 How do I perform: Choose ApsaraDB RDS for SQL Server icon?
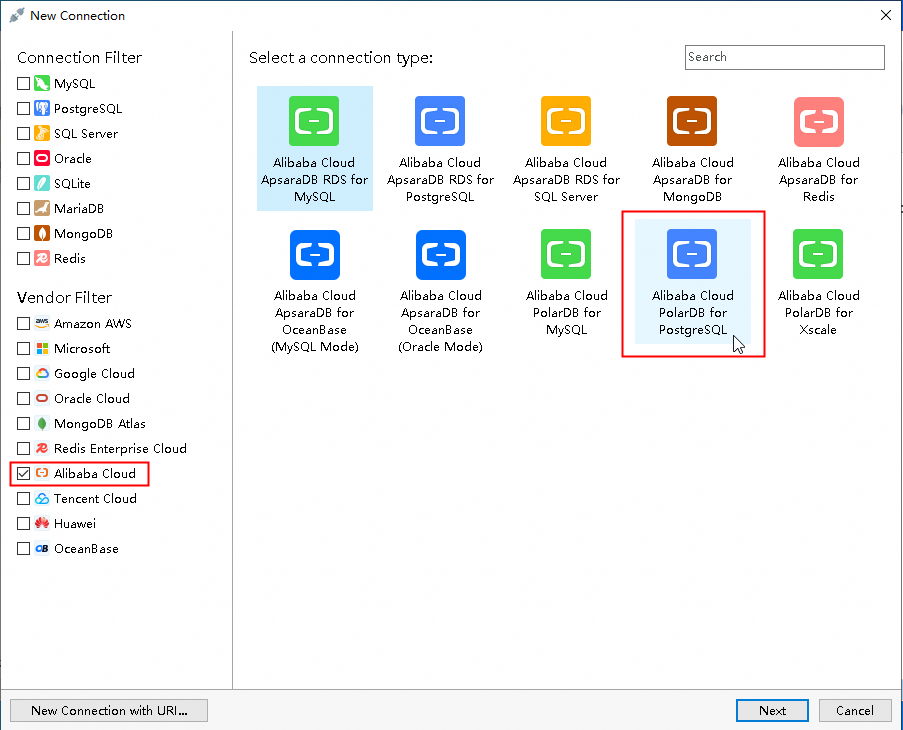566,121
